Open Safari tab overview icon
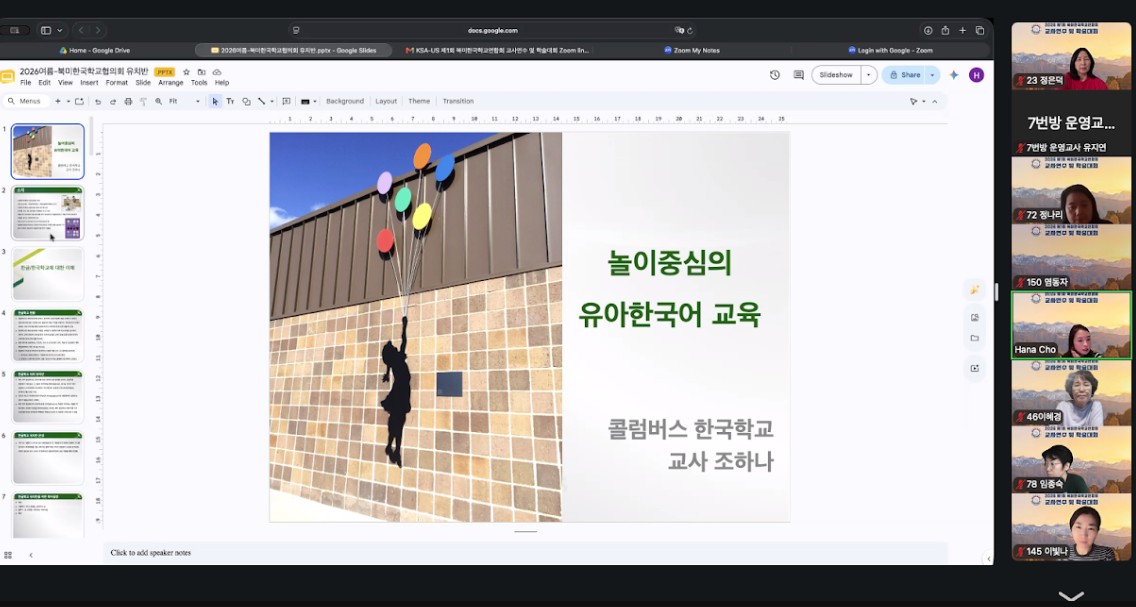This screenshot has width=1136, height=607. [x=980, y=30]
